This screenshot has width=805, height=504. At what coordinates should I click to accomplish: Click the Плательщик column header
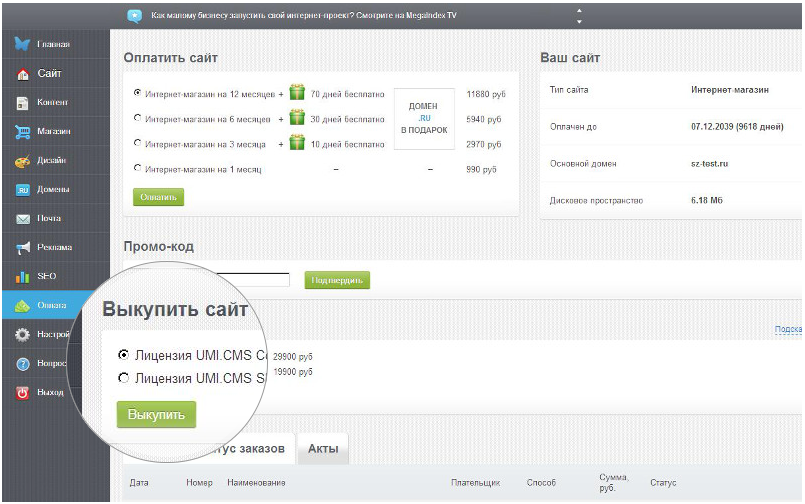[x=475, y=482]
